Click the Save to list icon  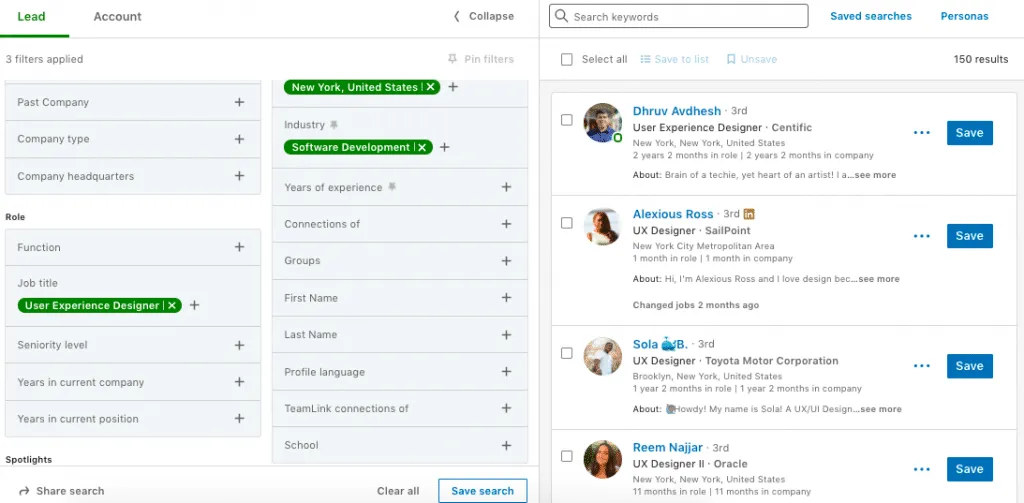point(645,59)
